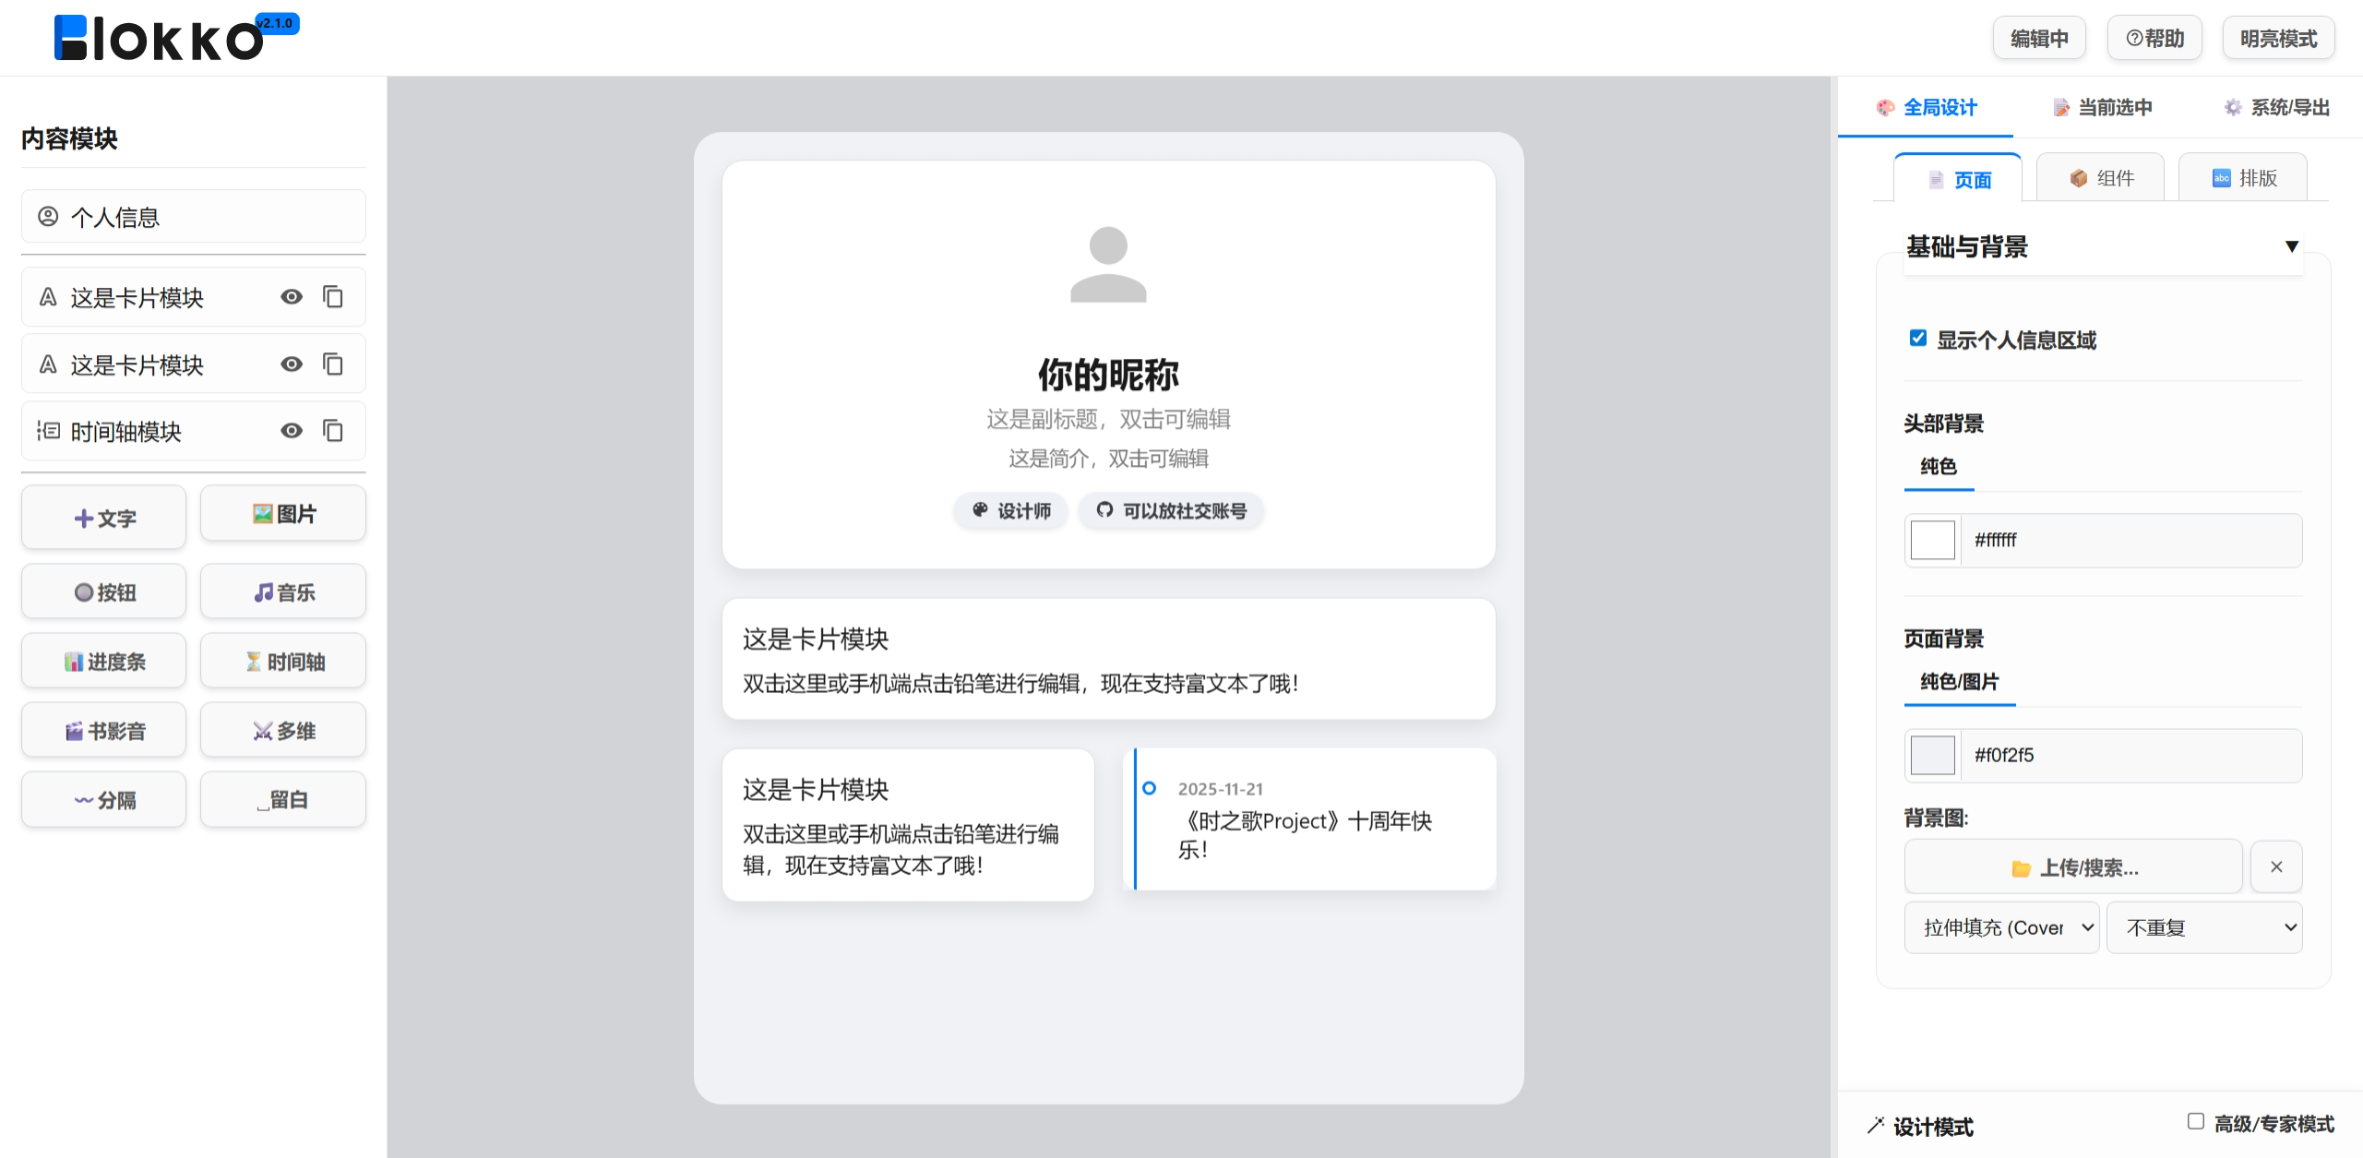Open the 系统/导出 tab

click(2276, 107)
